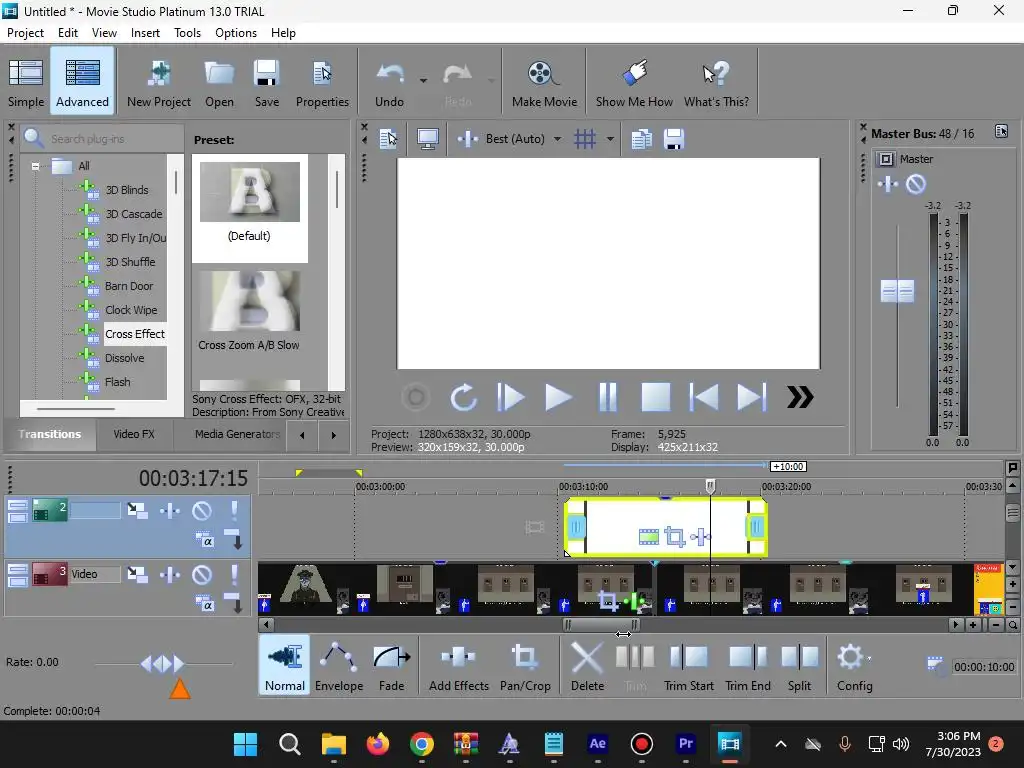Open project Properties
The image size is (1024, 768).
(322, 82)
